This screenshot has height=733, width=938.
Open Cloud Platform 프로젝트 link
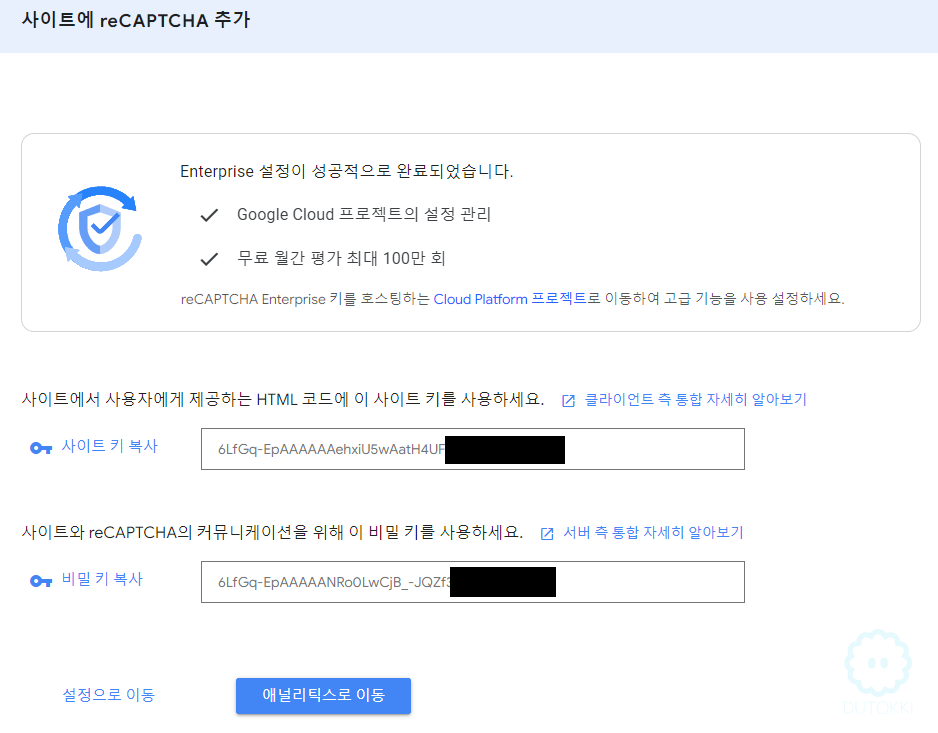(x=510, y=299)
